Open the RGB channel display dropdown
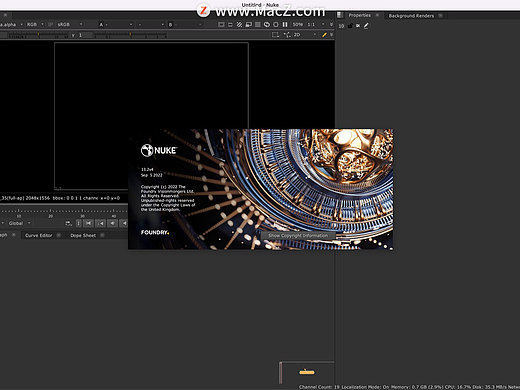 pos(35,25)
